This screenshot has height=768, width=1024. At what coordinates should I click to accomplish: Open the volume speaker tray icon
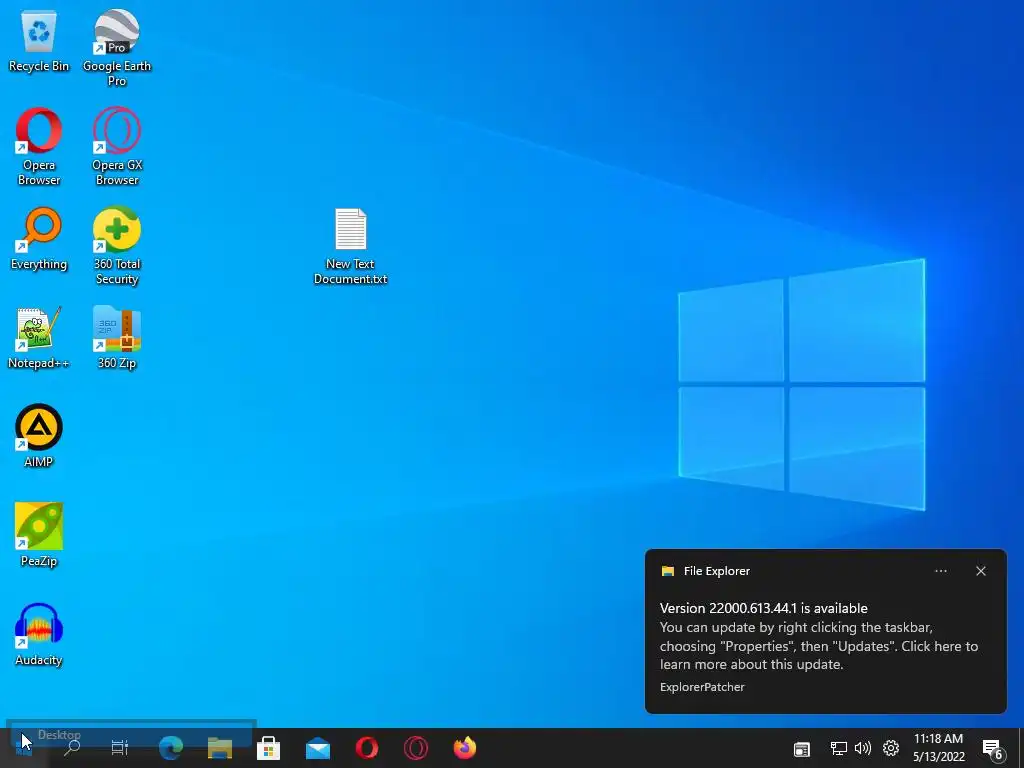pos(863,748)
